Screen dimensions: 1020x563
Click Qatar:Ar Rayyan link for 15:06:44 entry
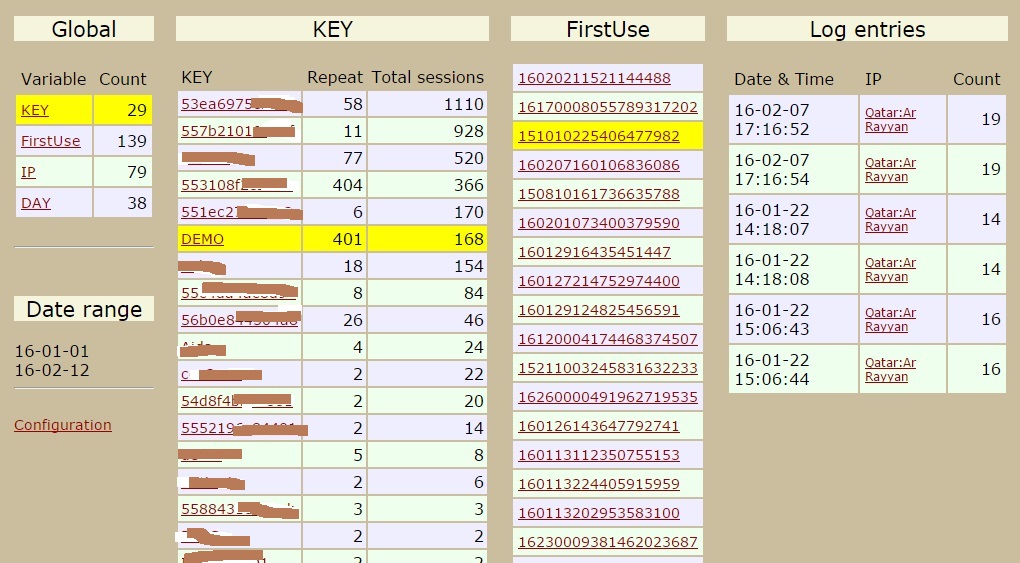click(890, 370)
